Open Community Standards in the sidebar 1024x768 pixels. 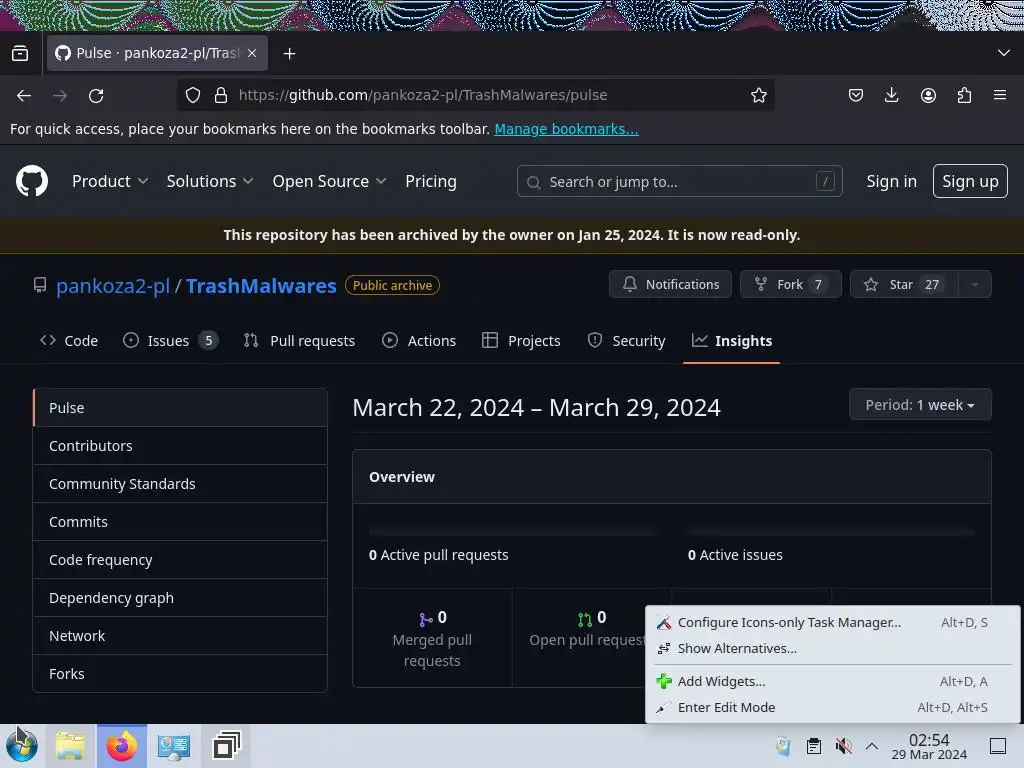pyautogui.click(x=180, y=484)
